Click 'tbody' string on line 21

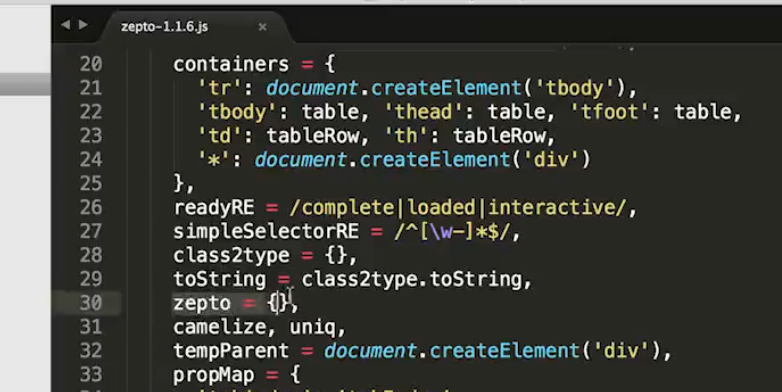pyautogui.click(x=576, y=88)
